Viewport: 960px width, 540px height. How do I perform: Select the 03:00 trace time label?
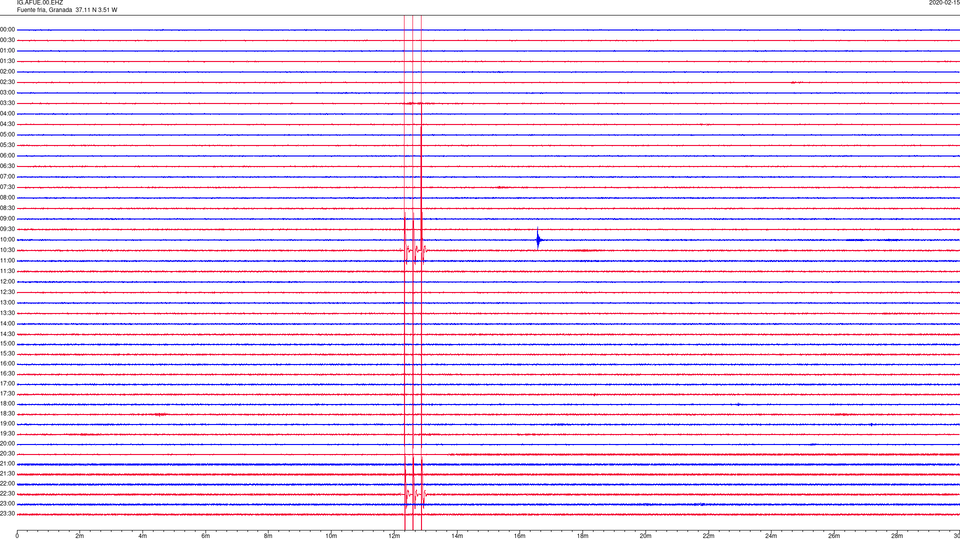click(7, 92)
